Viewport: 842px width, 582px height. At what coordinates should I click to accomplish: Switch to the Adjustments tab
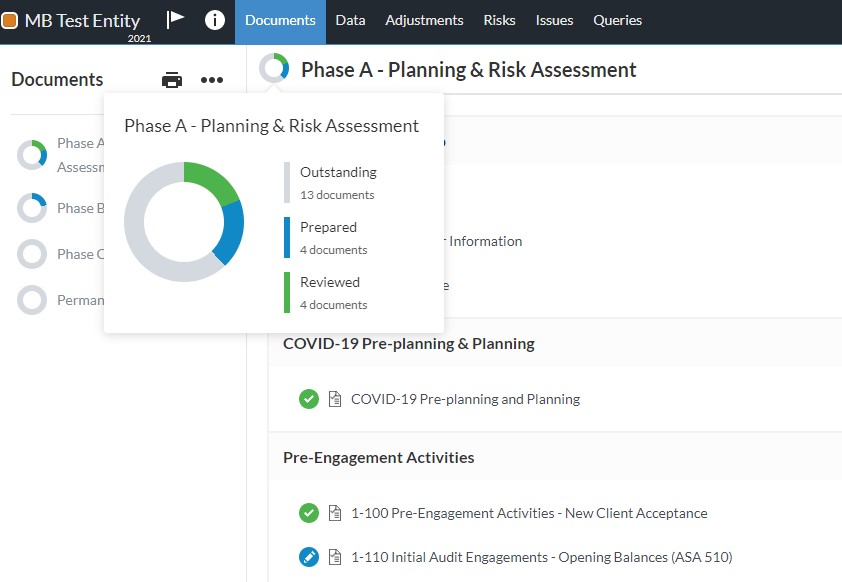(x=424, y=20)
